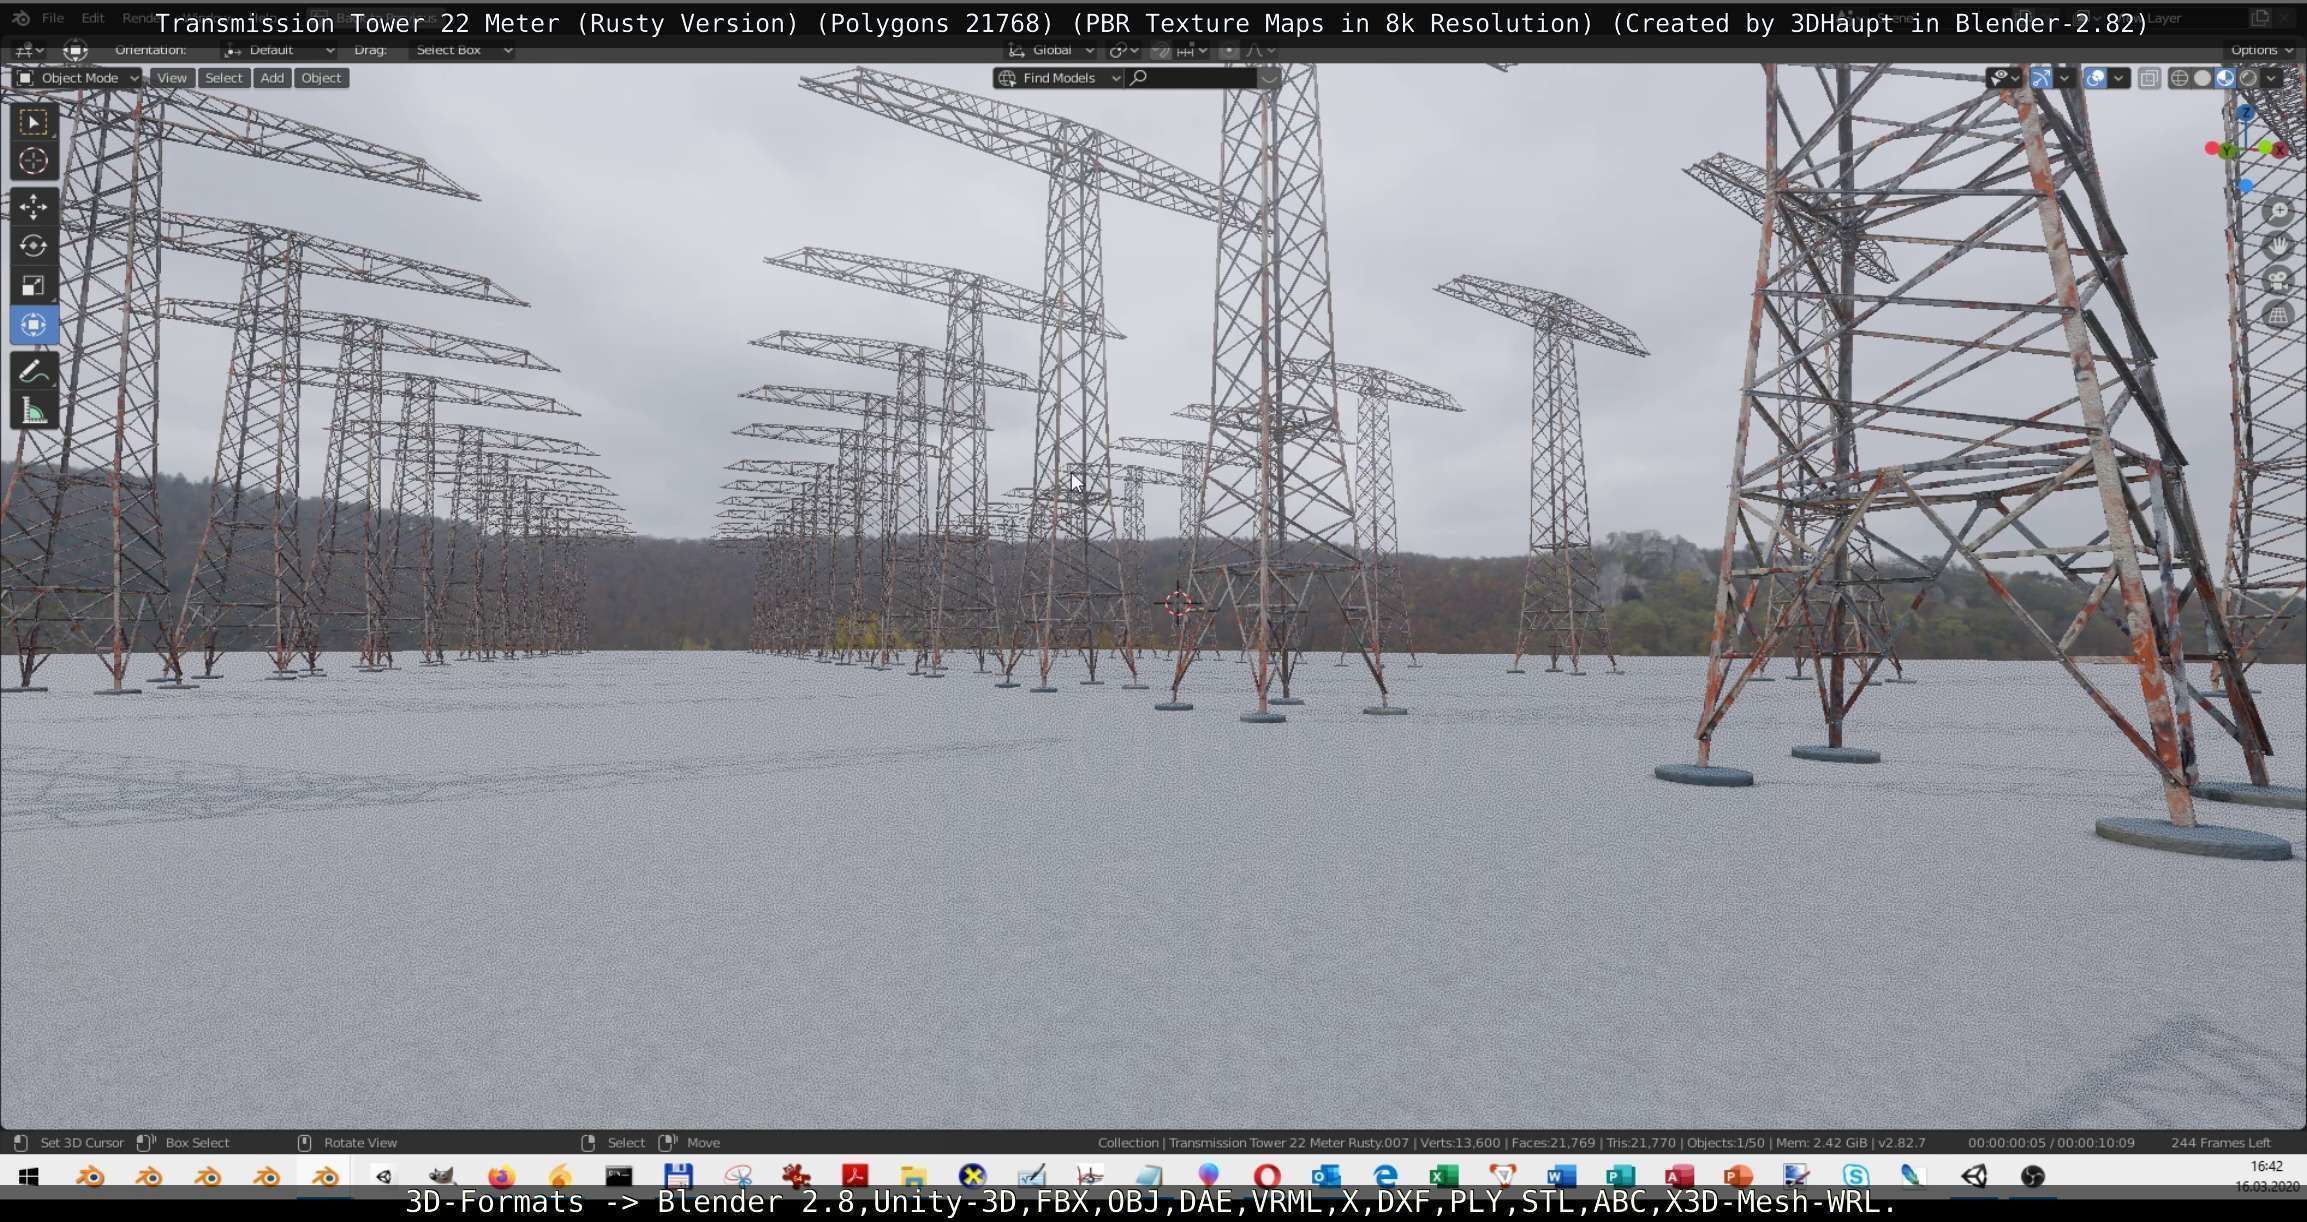Click the zoom magnifier viewport gizmo
2307x1222 pixels.
coord(2279,211)
